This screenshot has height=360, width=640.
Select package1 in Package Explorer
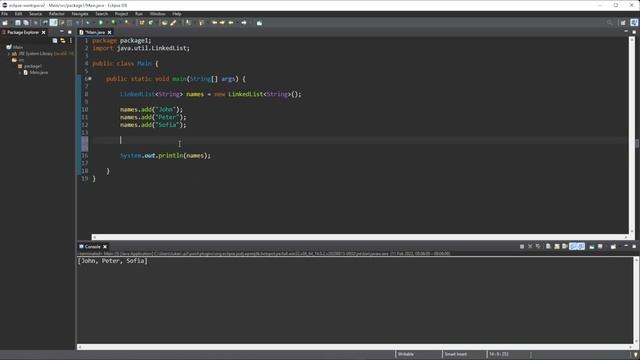click(x=29, y=66)
